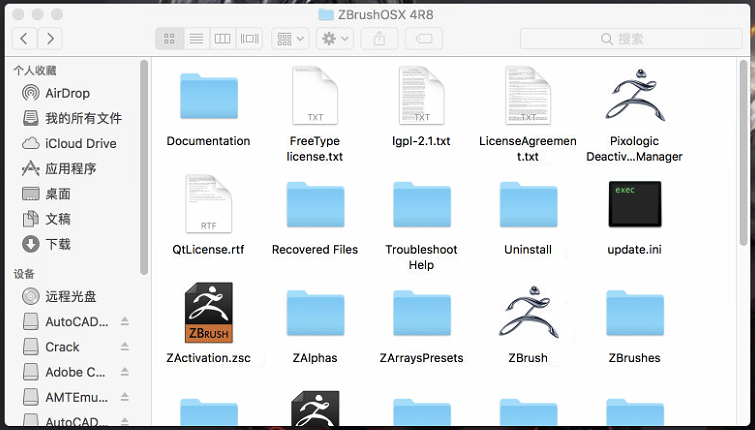Click the ZBrushOSX 4R8 title folder icon
The image size is (755, 430).
[x=326, y=14]
